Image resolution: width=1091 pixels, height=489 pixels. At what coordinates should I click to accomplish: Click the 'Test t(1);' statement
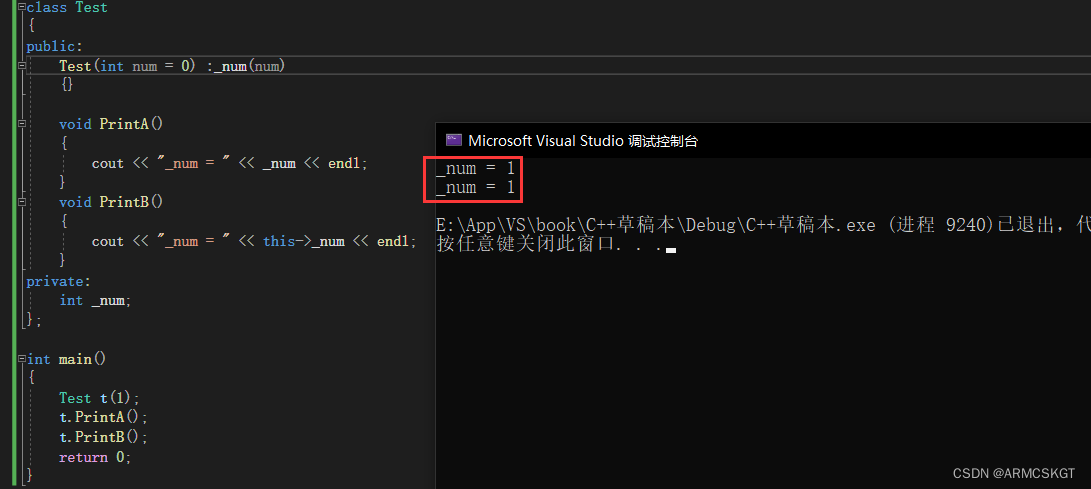(x=99, y=398)
